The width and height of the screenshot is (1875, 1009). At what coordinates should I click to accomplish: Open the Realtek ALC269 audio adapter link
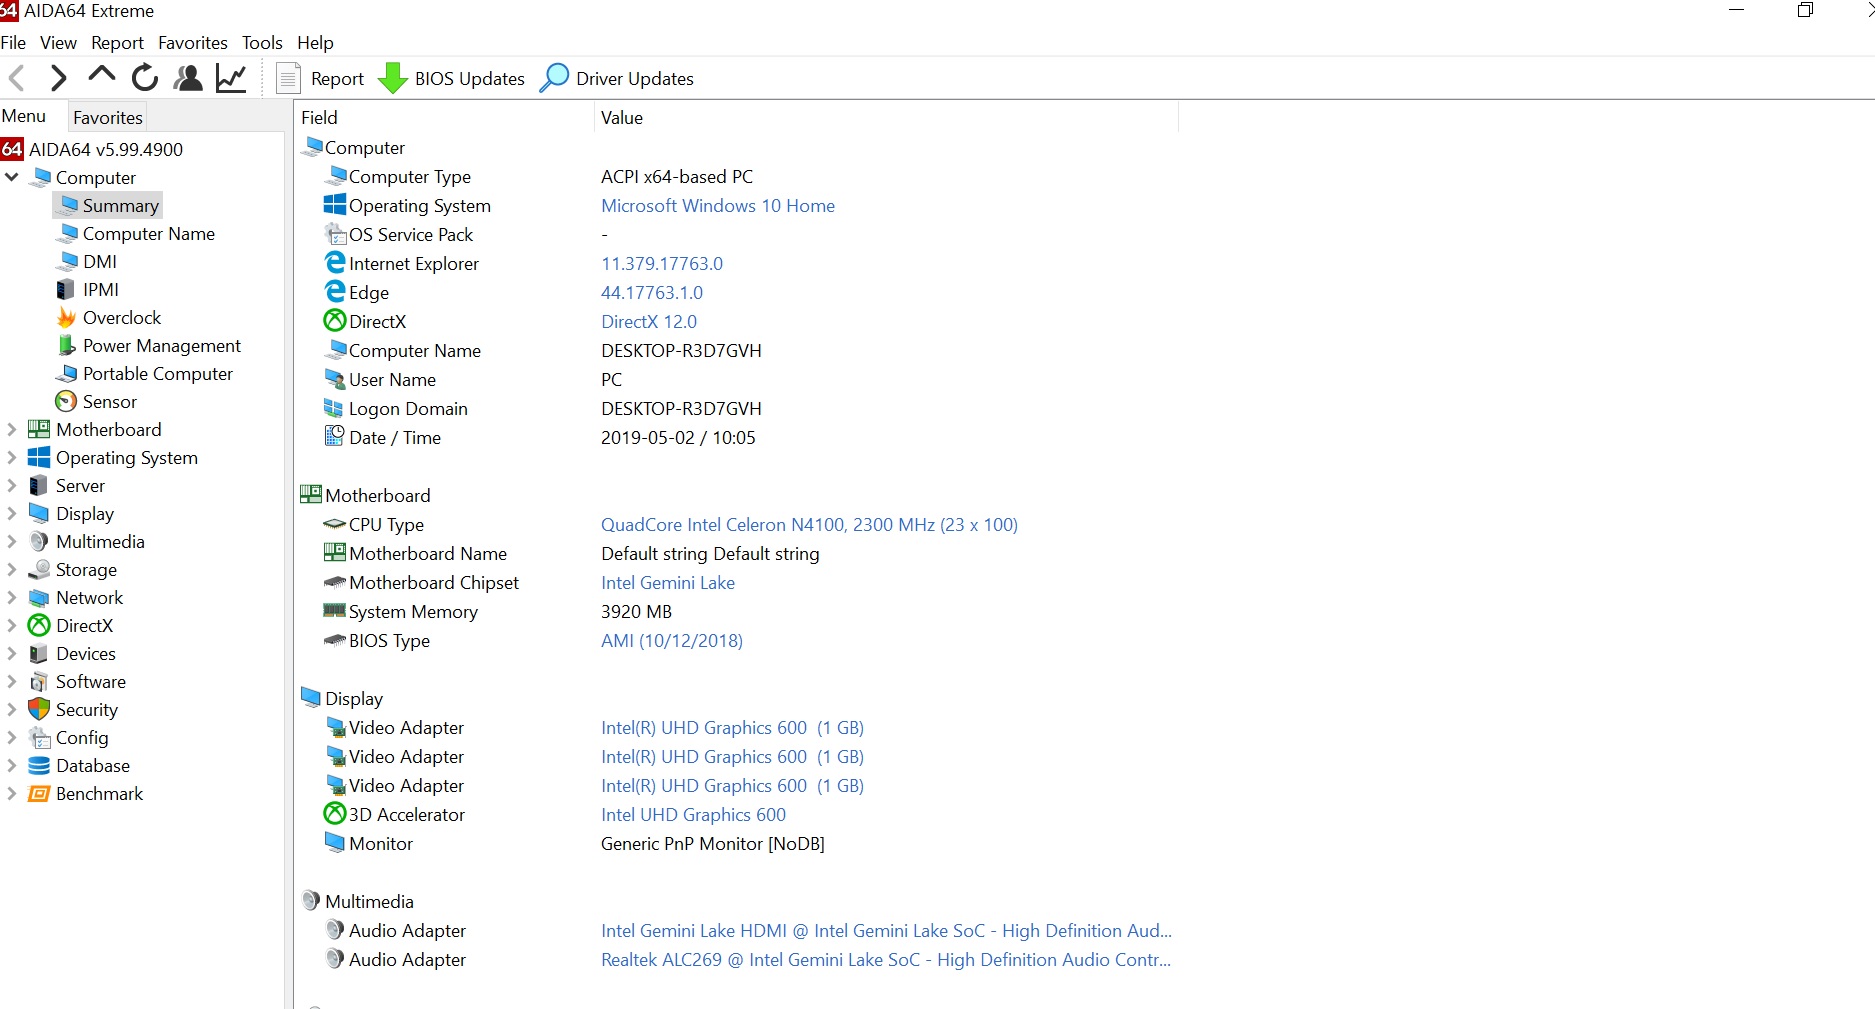[886, 959]
